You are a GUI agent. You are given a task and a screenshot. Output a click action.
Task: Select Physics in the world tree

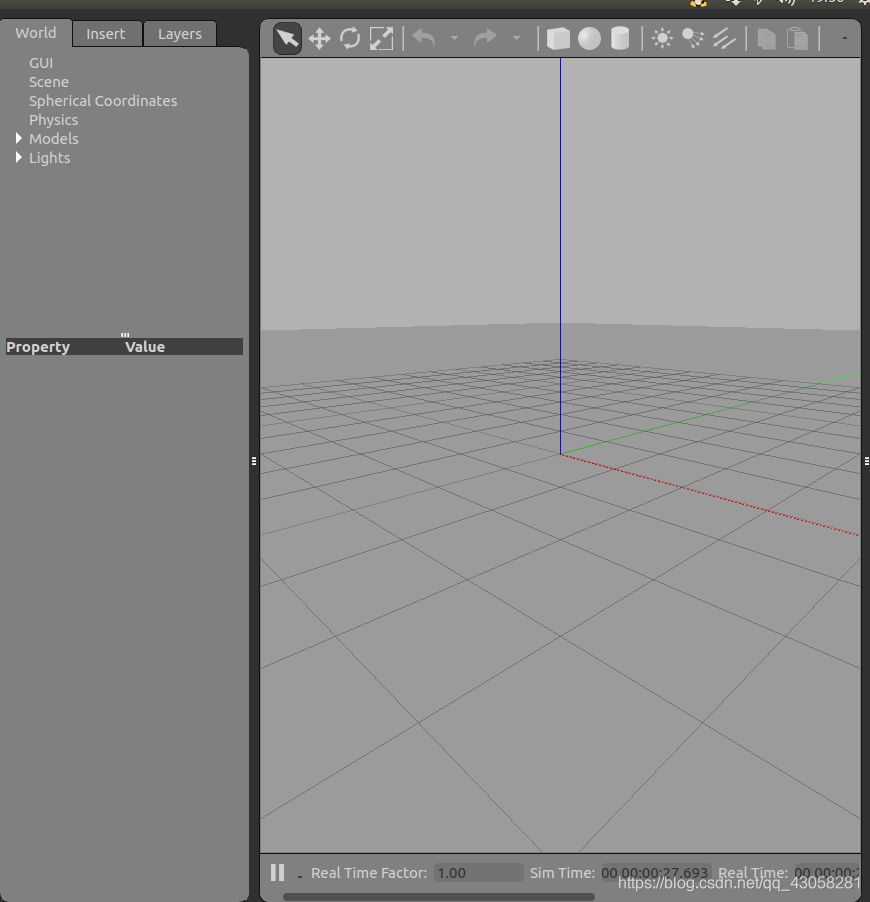[x=54, y=120]
